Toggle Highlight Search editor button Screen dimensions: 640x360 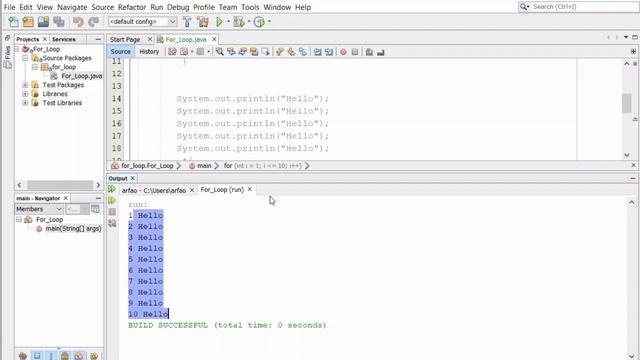tap(254, 52)
